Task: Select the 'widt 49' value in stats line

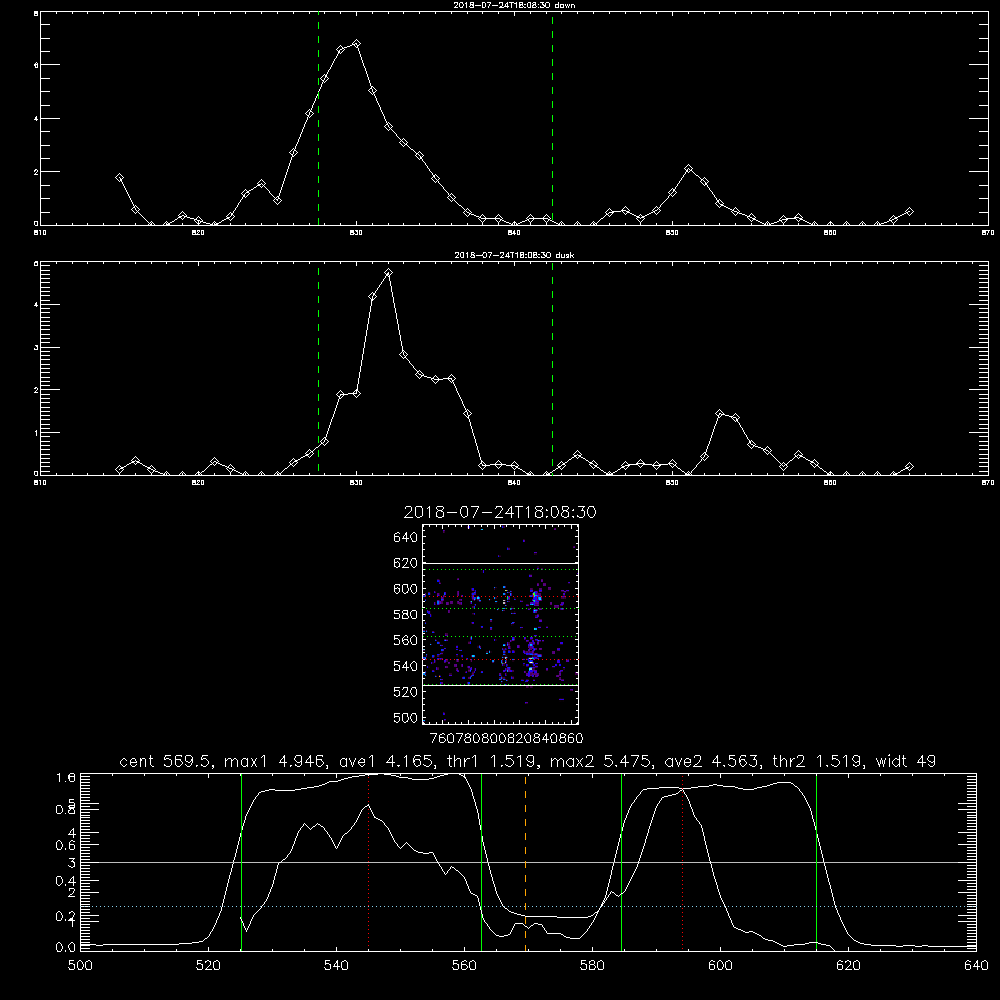Action: pyautogui.click(x=906, y=761)
